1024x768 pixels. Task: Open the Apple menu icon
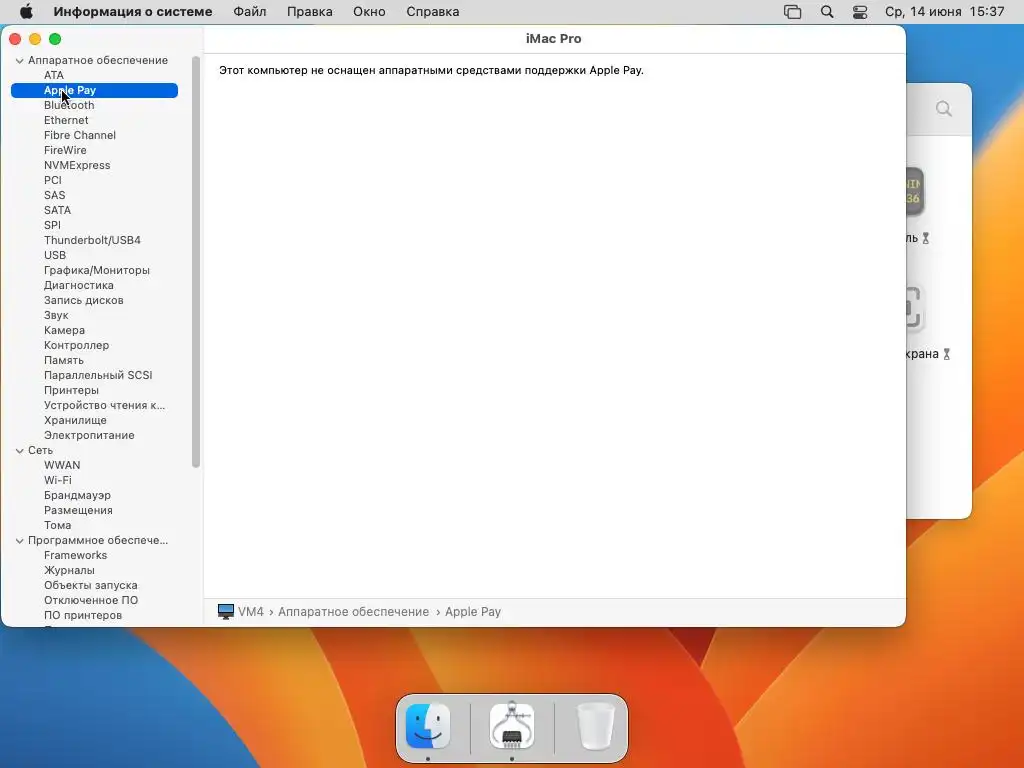(26, 12)
